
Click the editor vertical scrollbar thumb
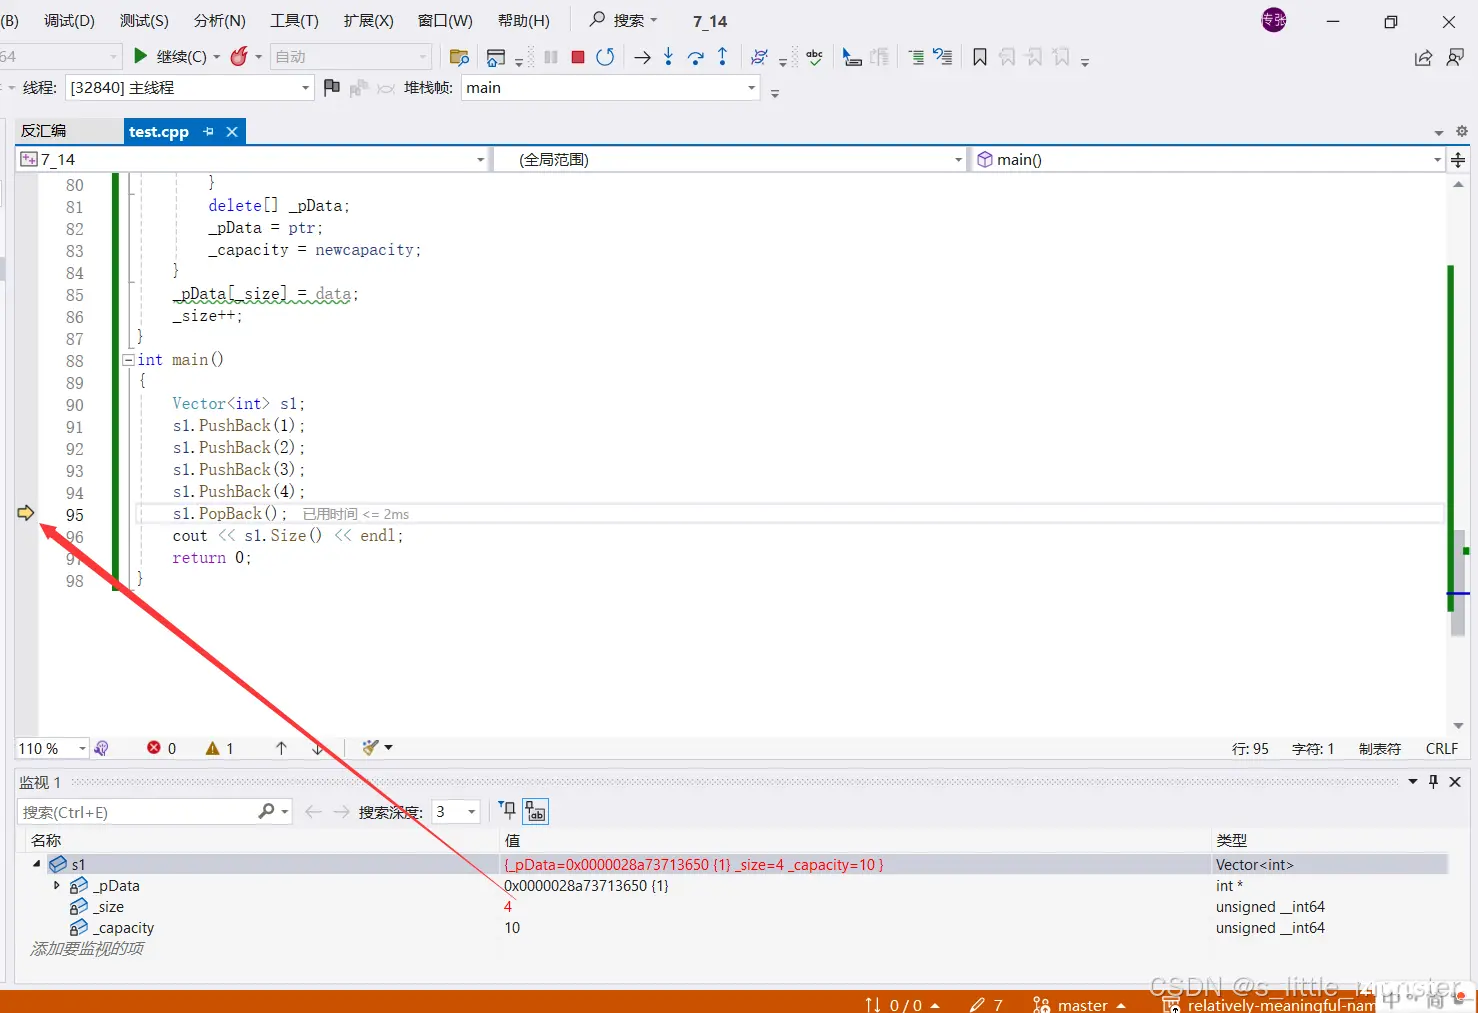1458,585
